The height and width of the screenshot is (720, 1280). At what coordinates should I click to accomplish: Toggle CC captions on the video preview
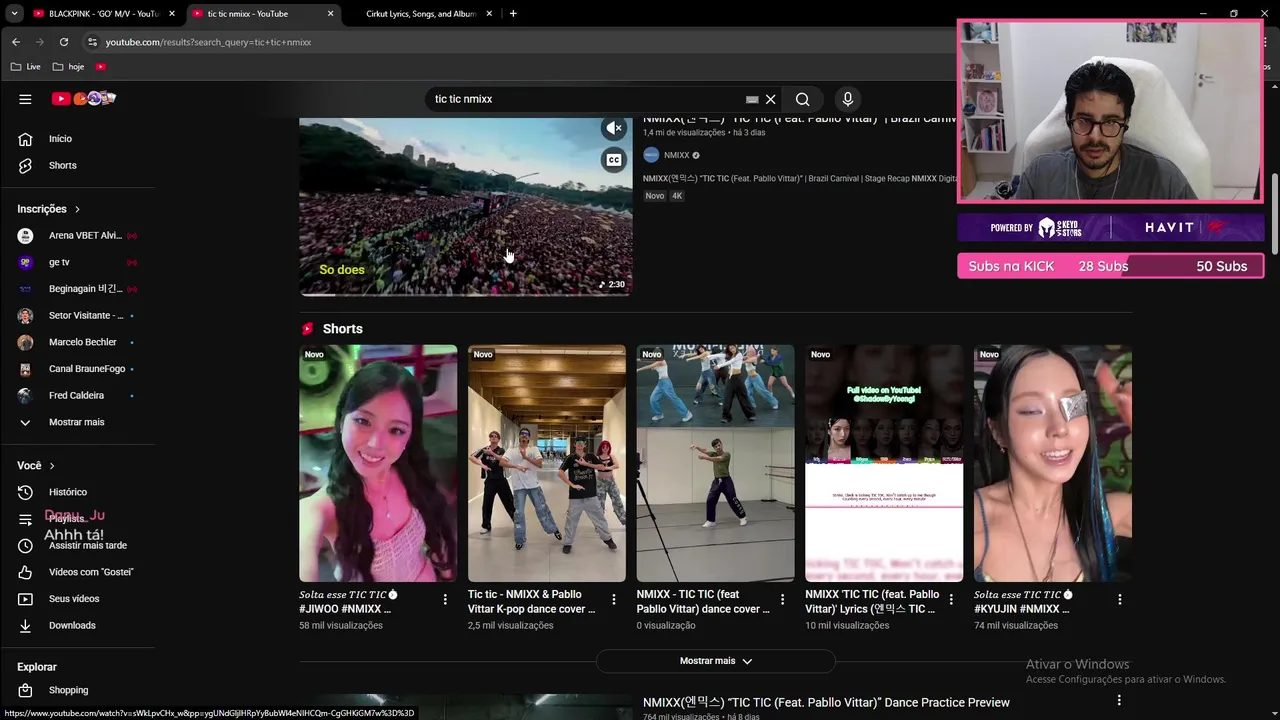click(614, 160)
